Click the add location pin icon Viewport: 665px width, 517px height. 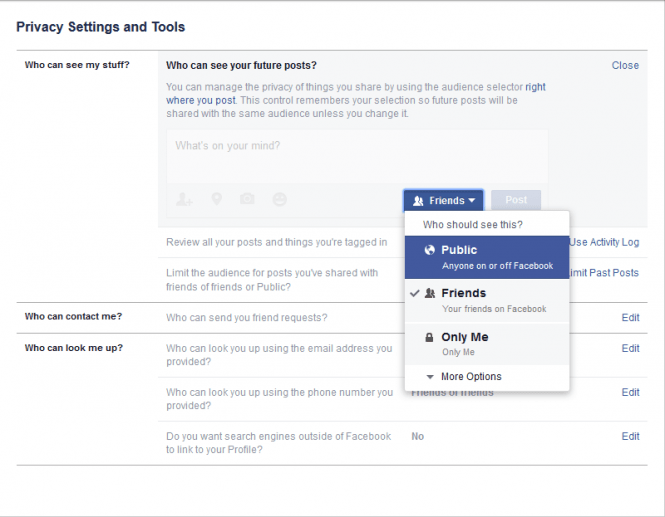[x=216, y=200]
